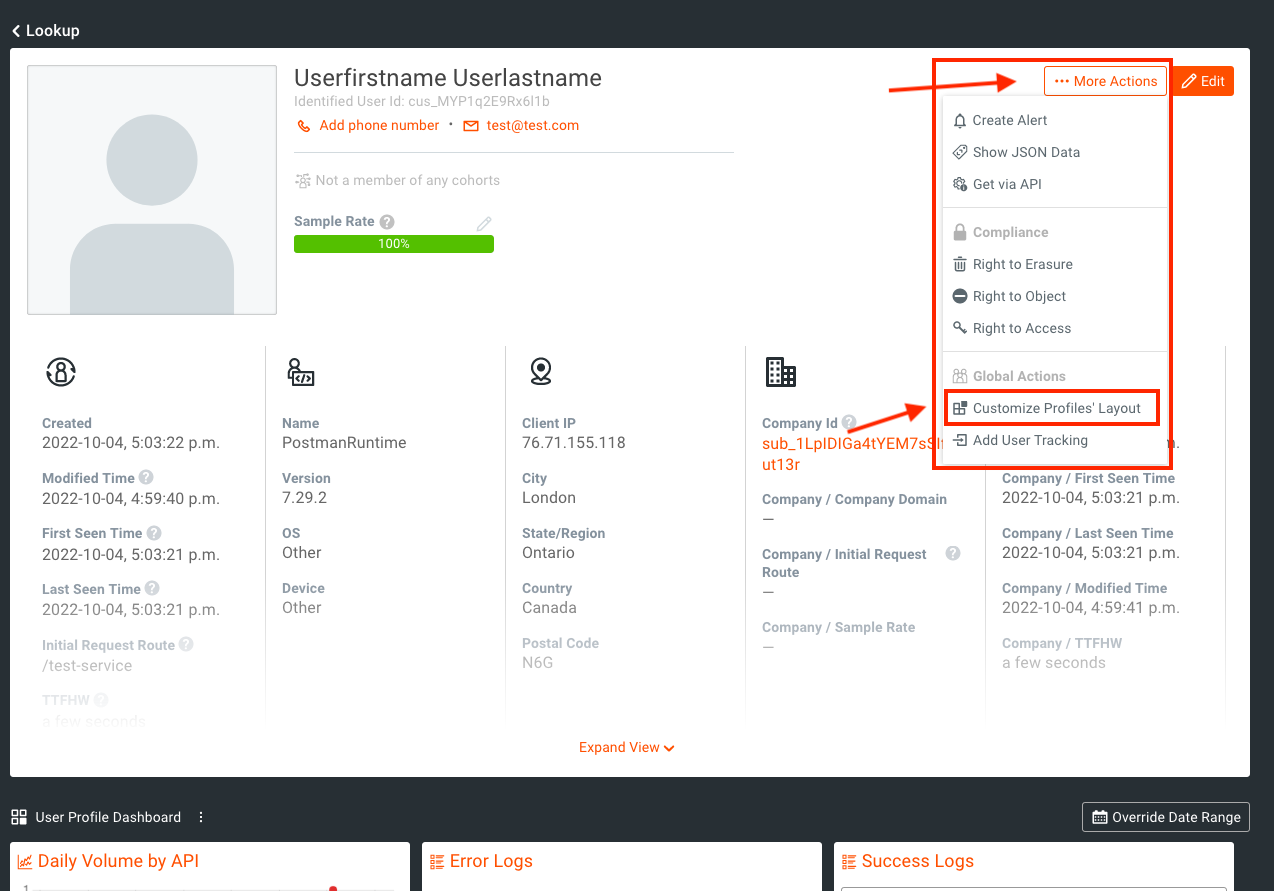
Task: Click the vertical dots beside User Profile Dashboard
Action: pos(201,817)
